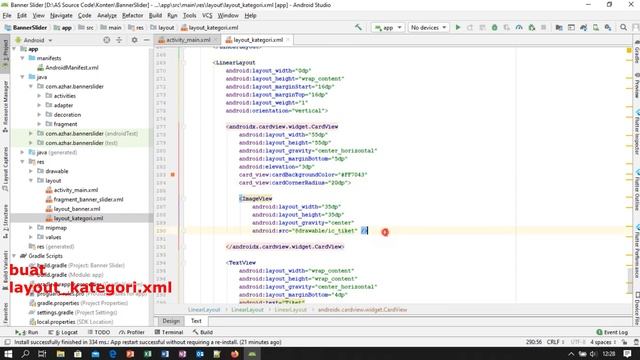Open Project Structure folder icon in toolbar

coord(559,27)
